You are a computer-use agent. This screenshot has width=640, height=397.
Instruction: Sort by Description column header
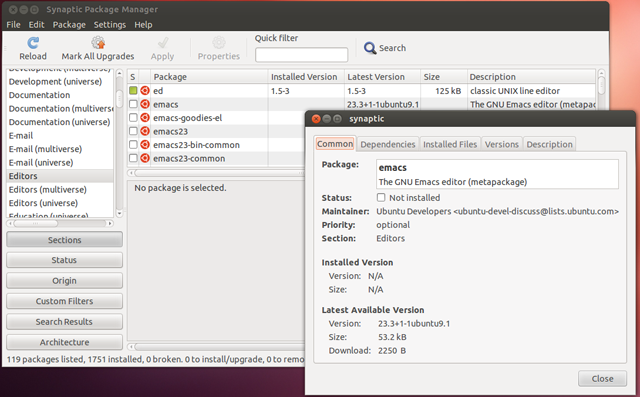[531, 77]
